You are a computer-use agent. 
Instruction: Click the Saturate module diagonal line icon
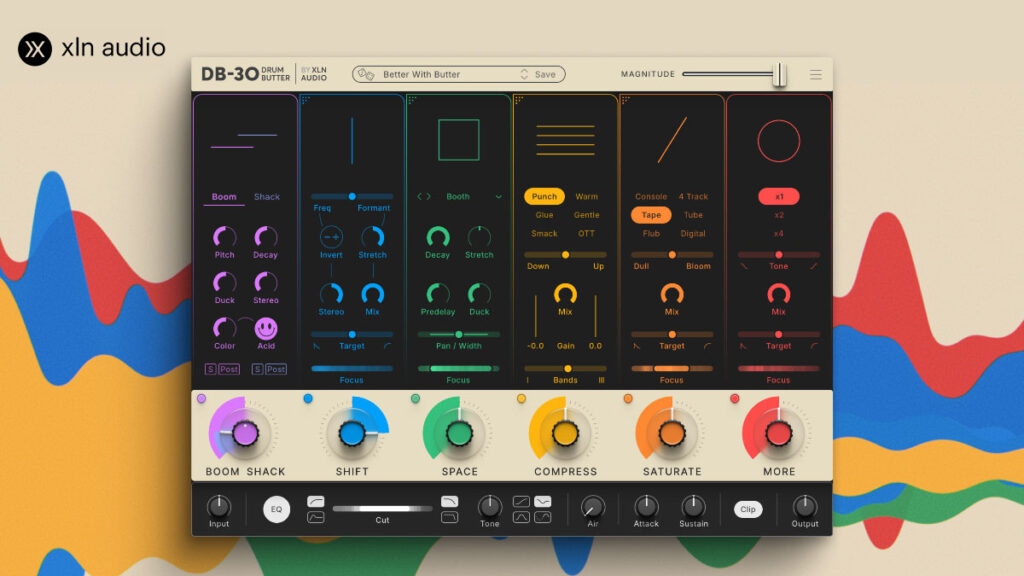(x=672, y=140)
